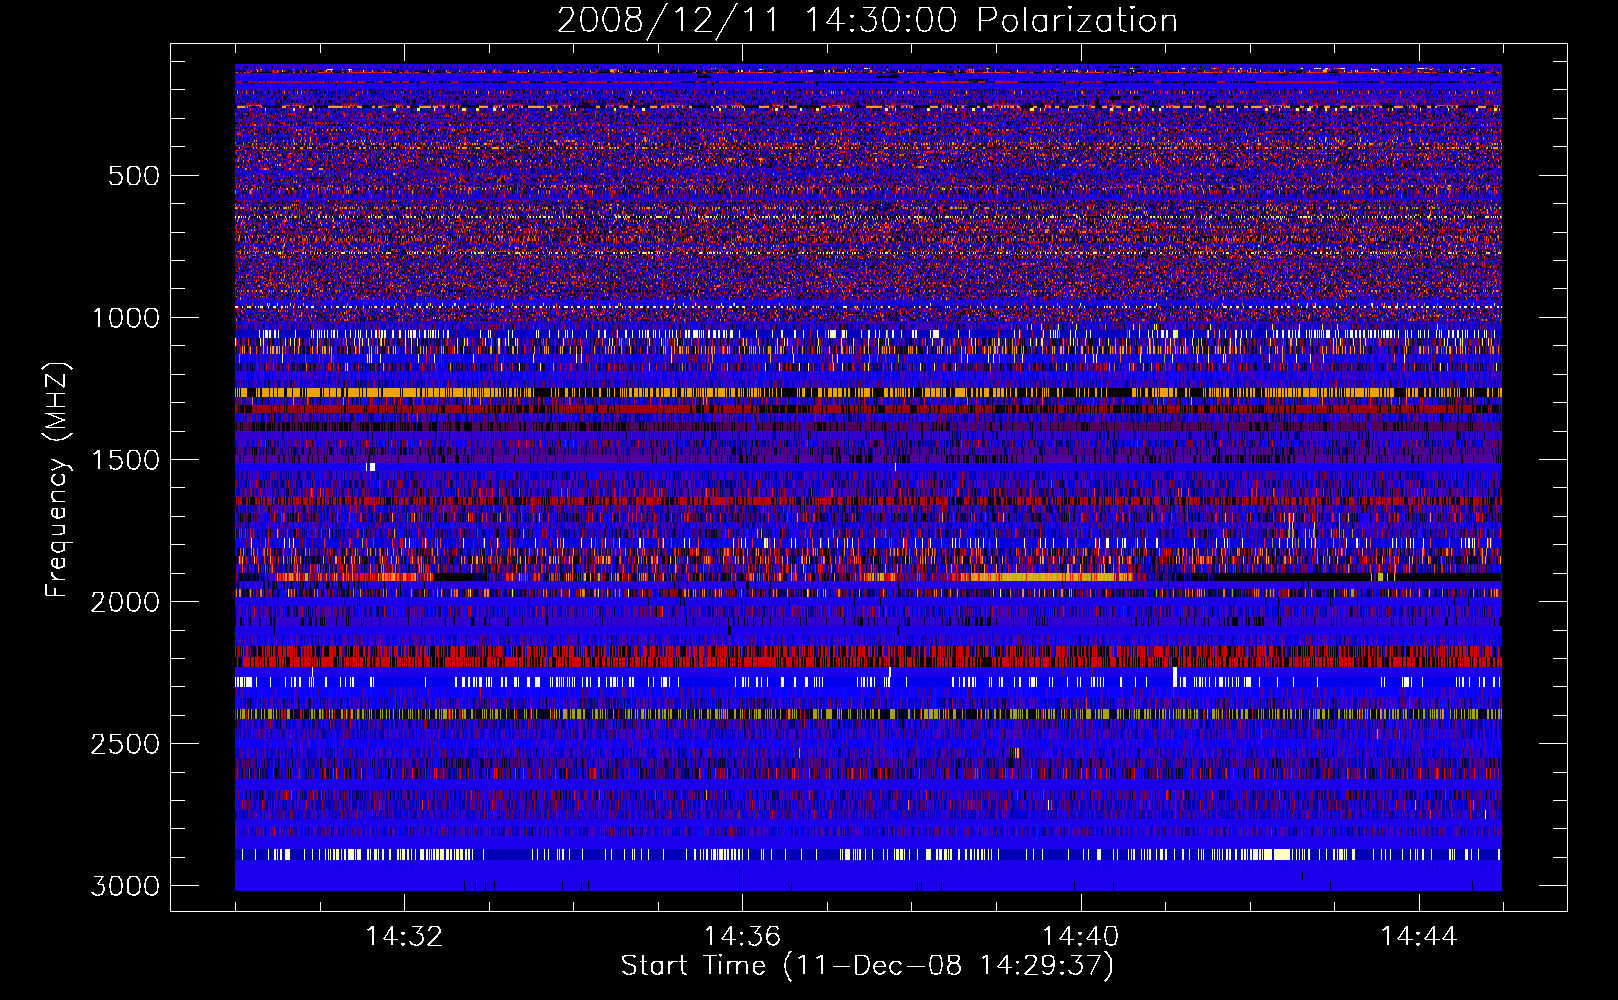Click the orange horizontal band near 1270 MHz
This screenshot has width=1618, height=1000.
[868, 393]
